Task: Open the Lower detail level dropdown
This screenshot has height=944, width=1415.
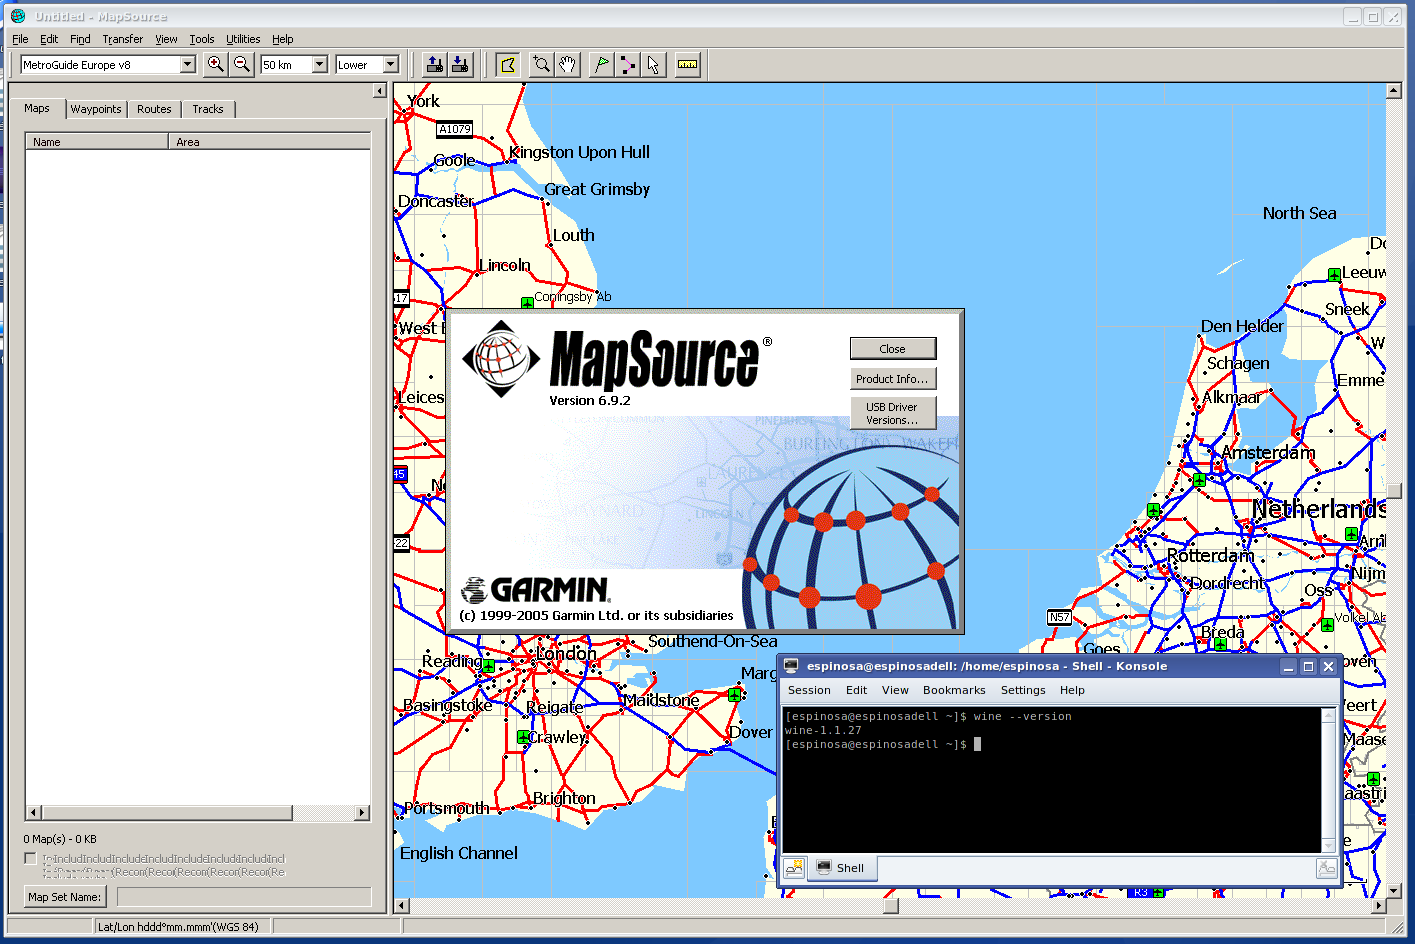Action: pyautogui.click(x=391, y=65)
